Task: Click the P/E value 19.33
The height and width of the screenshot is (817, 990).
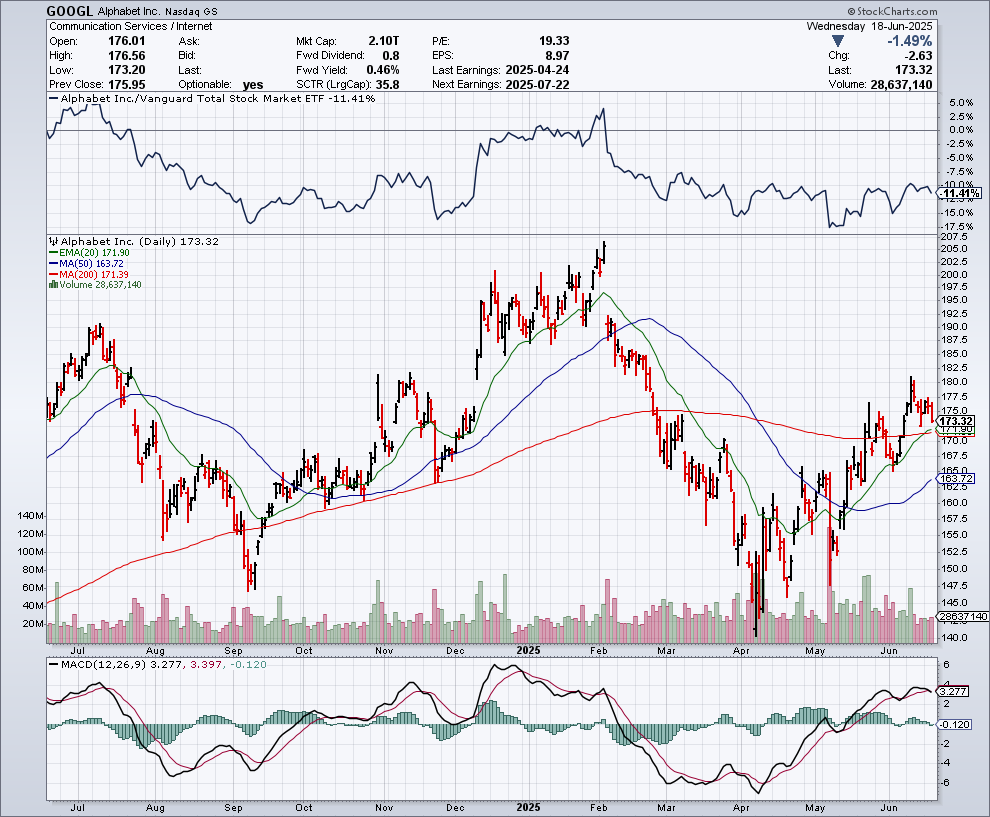Action: tap(554, 41)
